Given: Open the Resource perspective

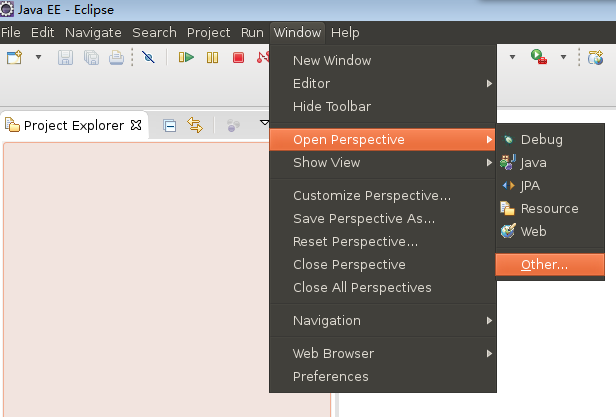Looking at the screenshot, I should 549,208.
